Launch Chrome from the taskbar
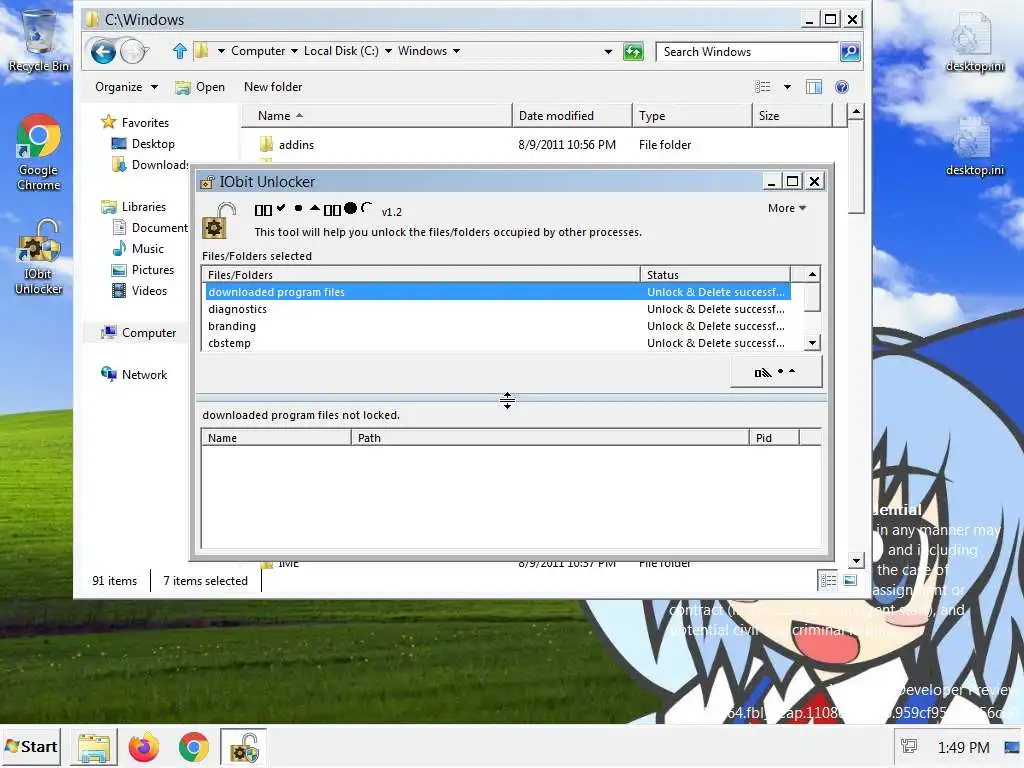 (x=193, y=748)
